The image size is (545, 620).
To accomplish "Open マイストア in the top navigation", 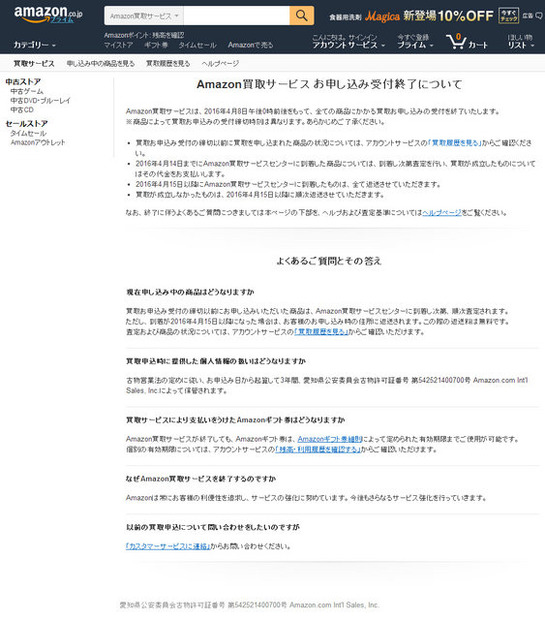I will (x=118, y=45).
